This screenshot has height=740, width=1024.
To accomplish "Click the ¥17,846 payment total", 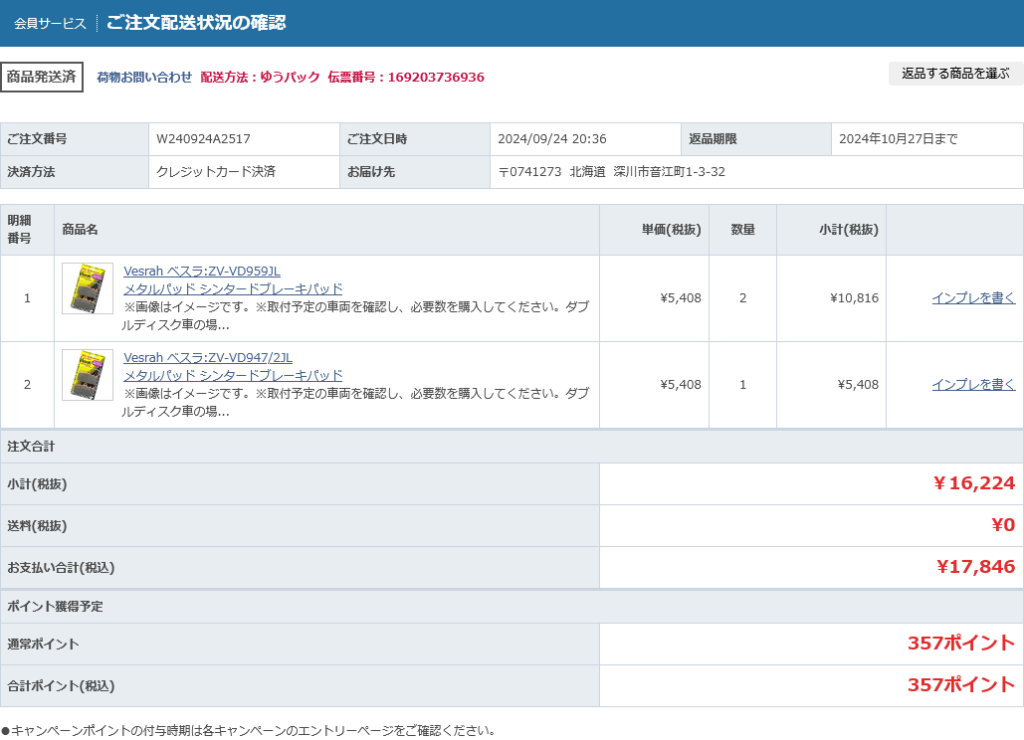I will click(x=975, y=567).
